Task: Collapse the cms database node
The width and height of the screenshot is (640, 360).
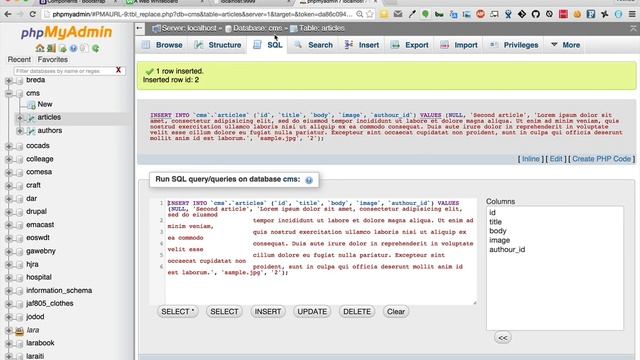Action: [x=9, y=93]
